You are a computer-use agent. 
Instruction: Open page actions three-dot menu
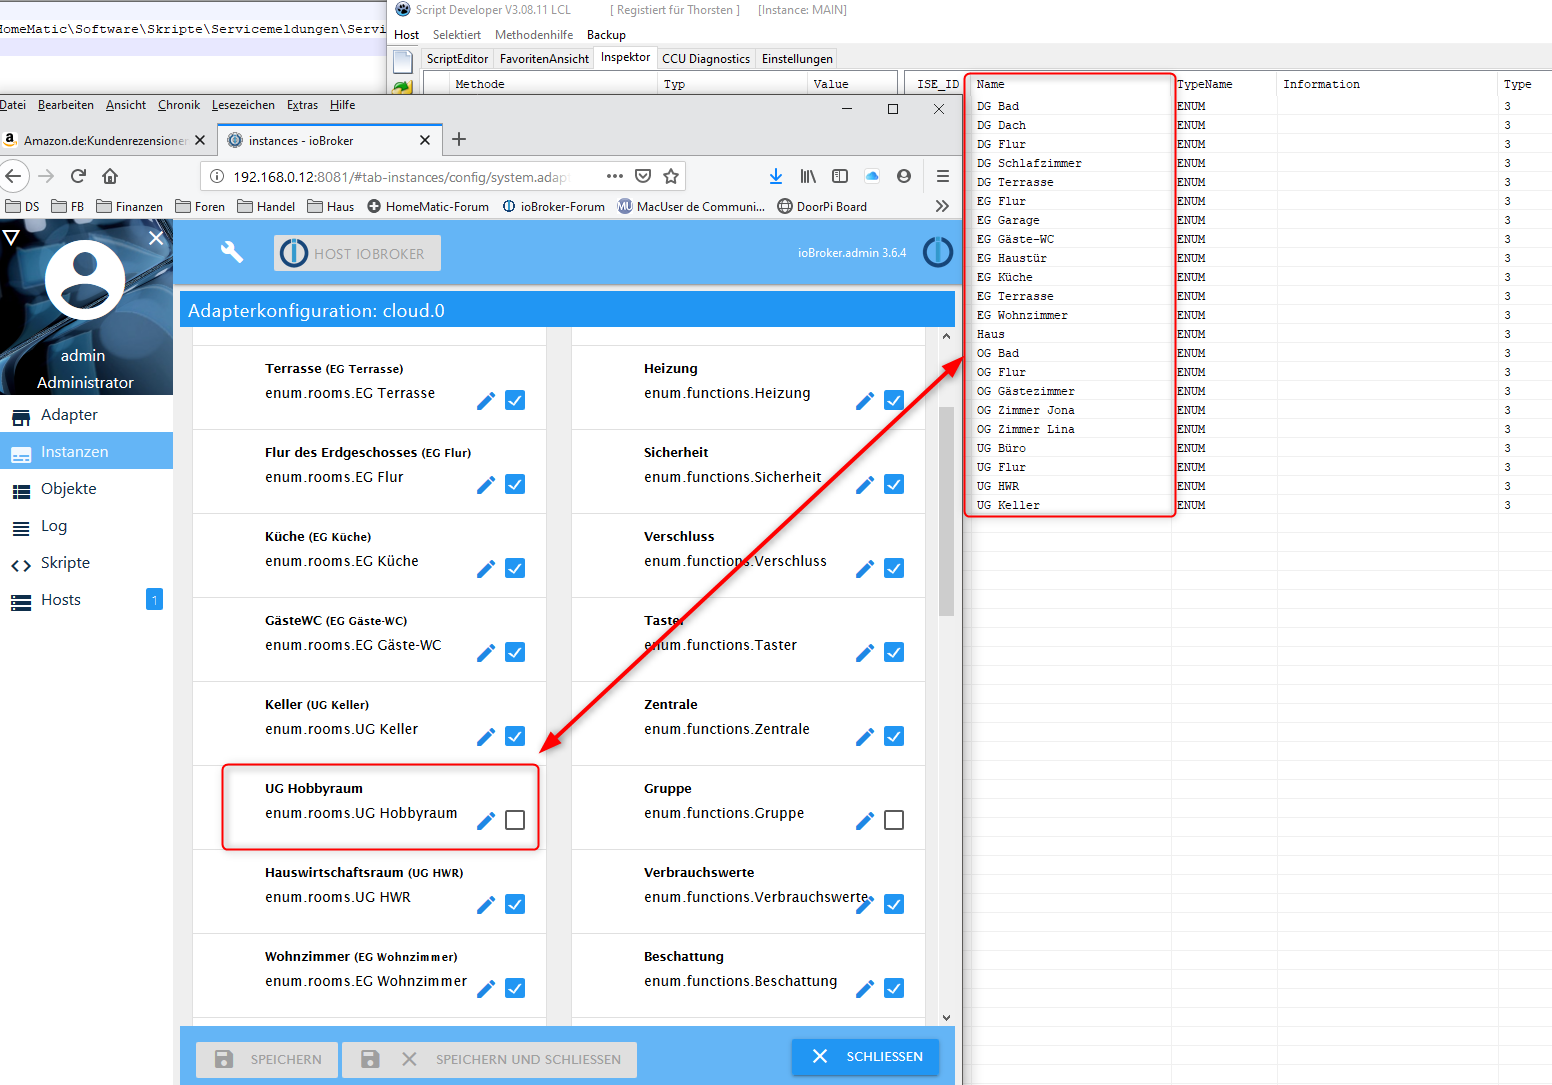[615, 176]
